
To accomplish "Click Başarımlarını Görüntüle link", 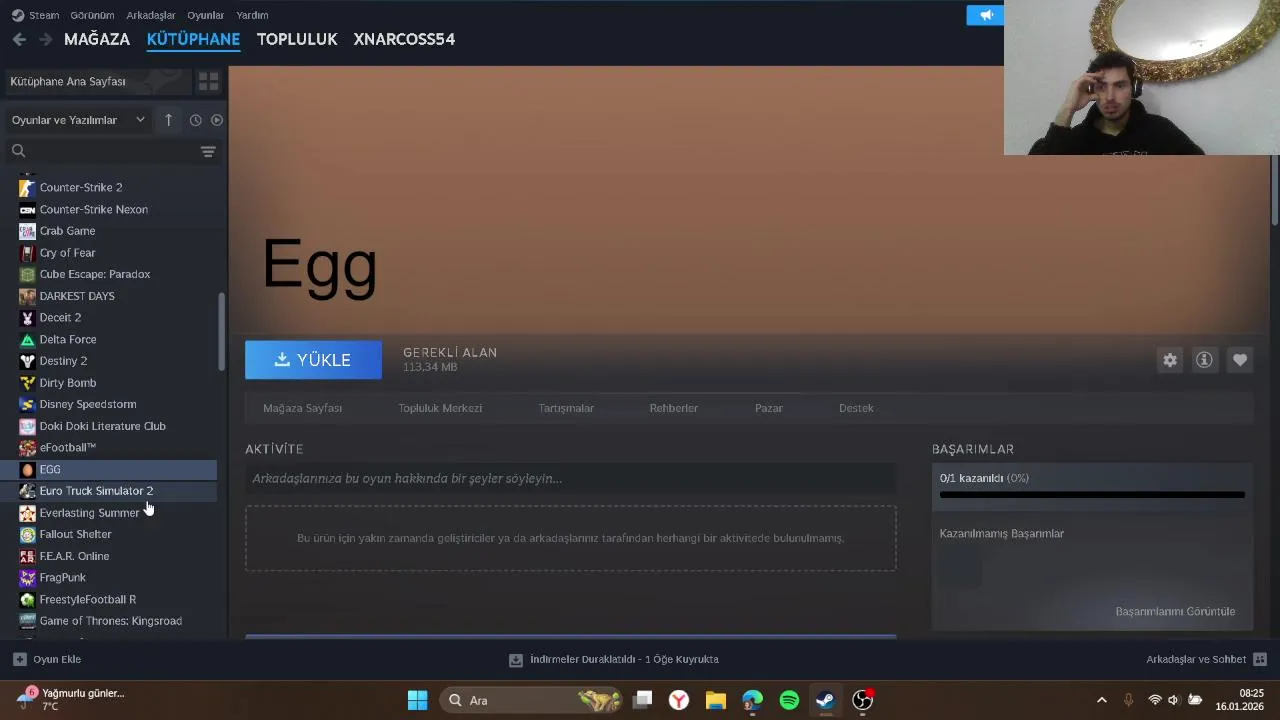I will [x=1175, y=611].
